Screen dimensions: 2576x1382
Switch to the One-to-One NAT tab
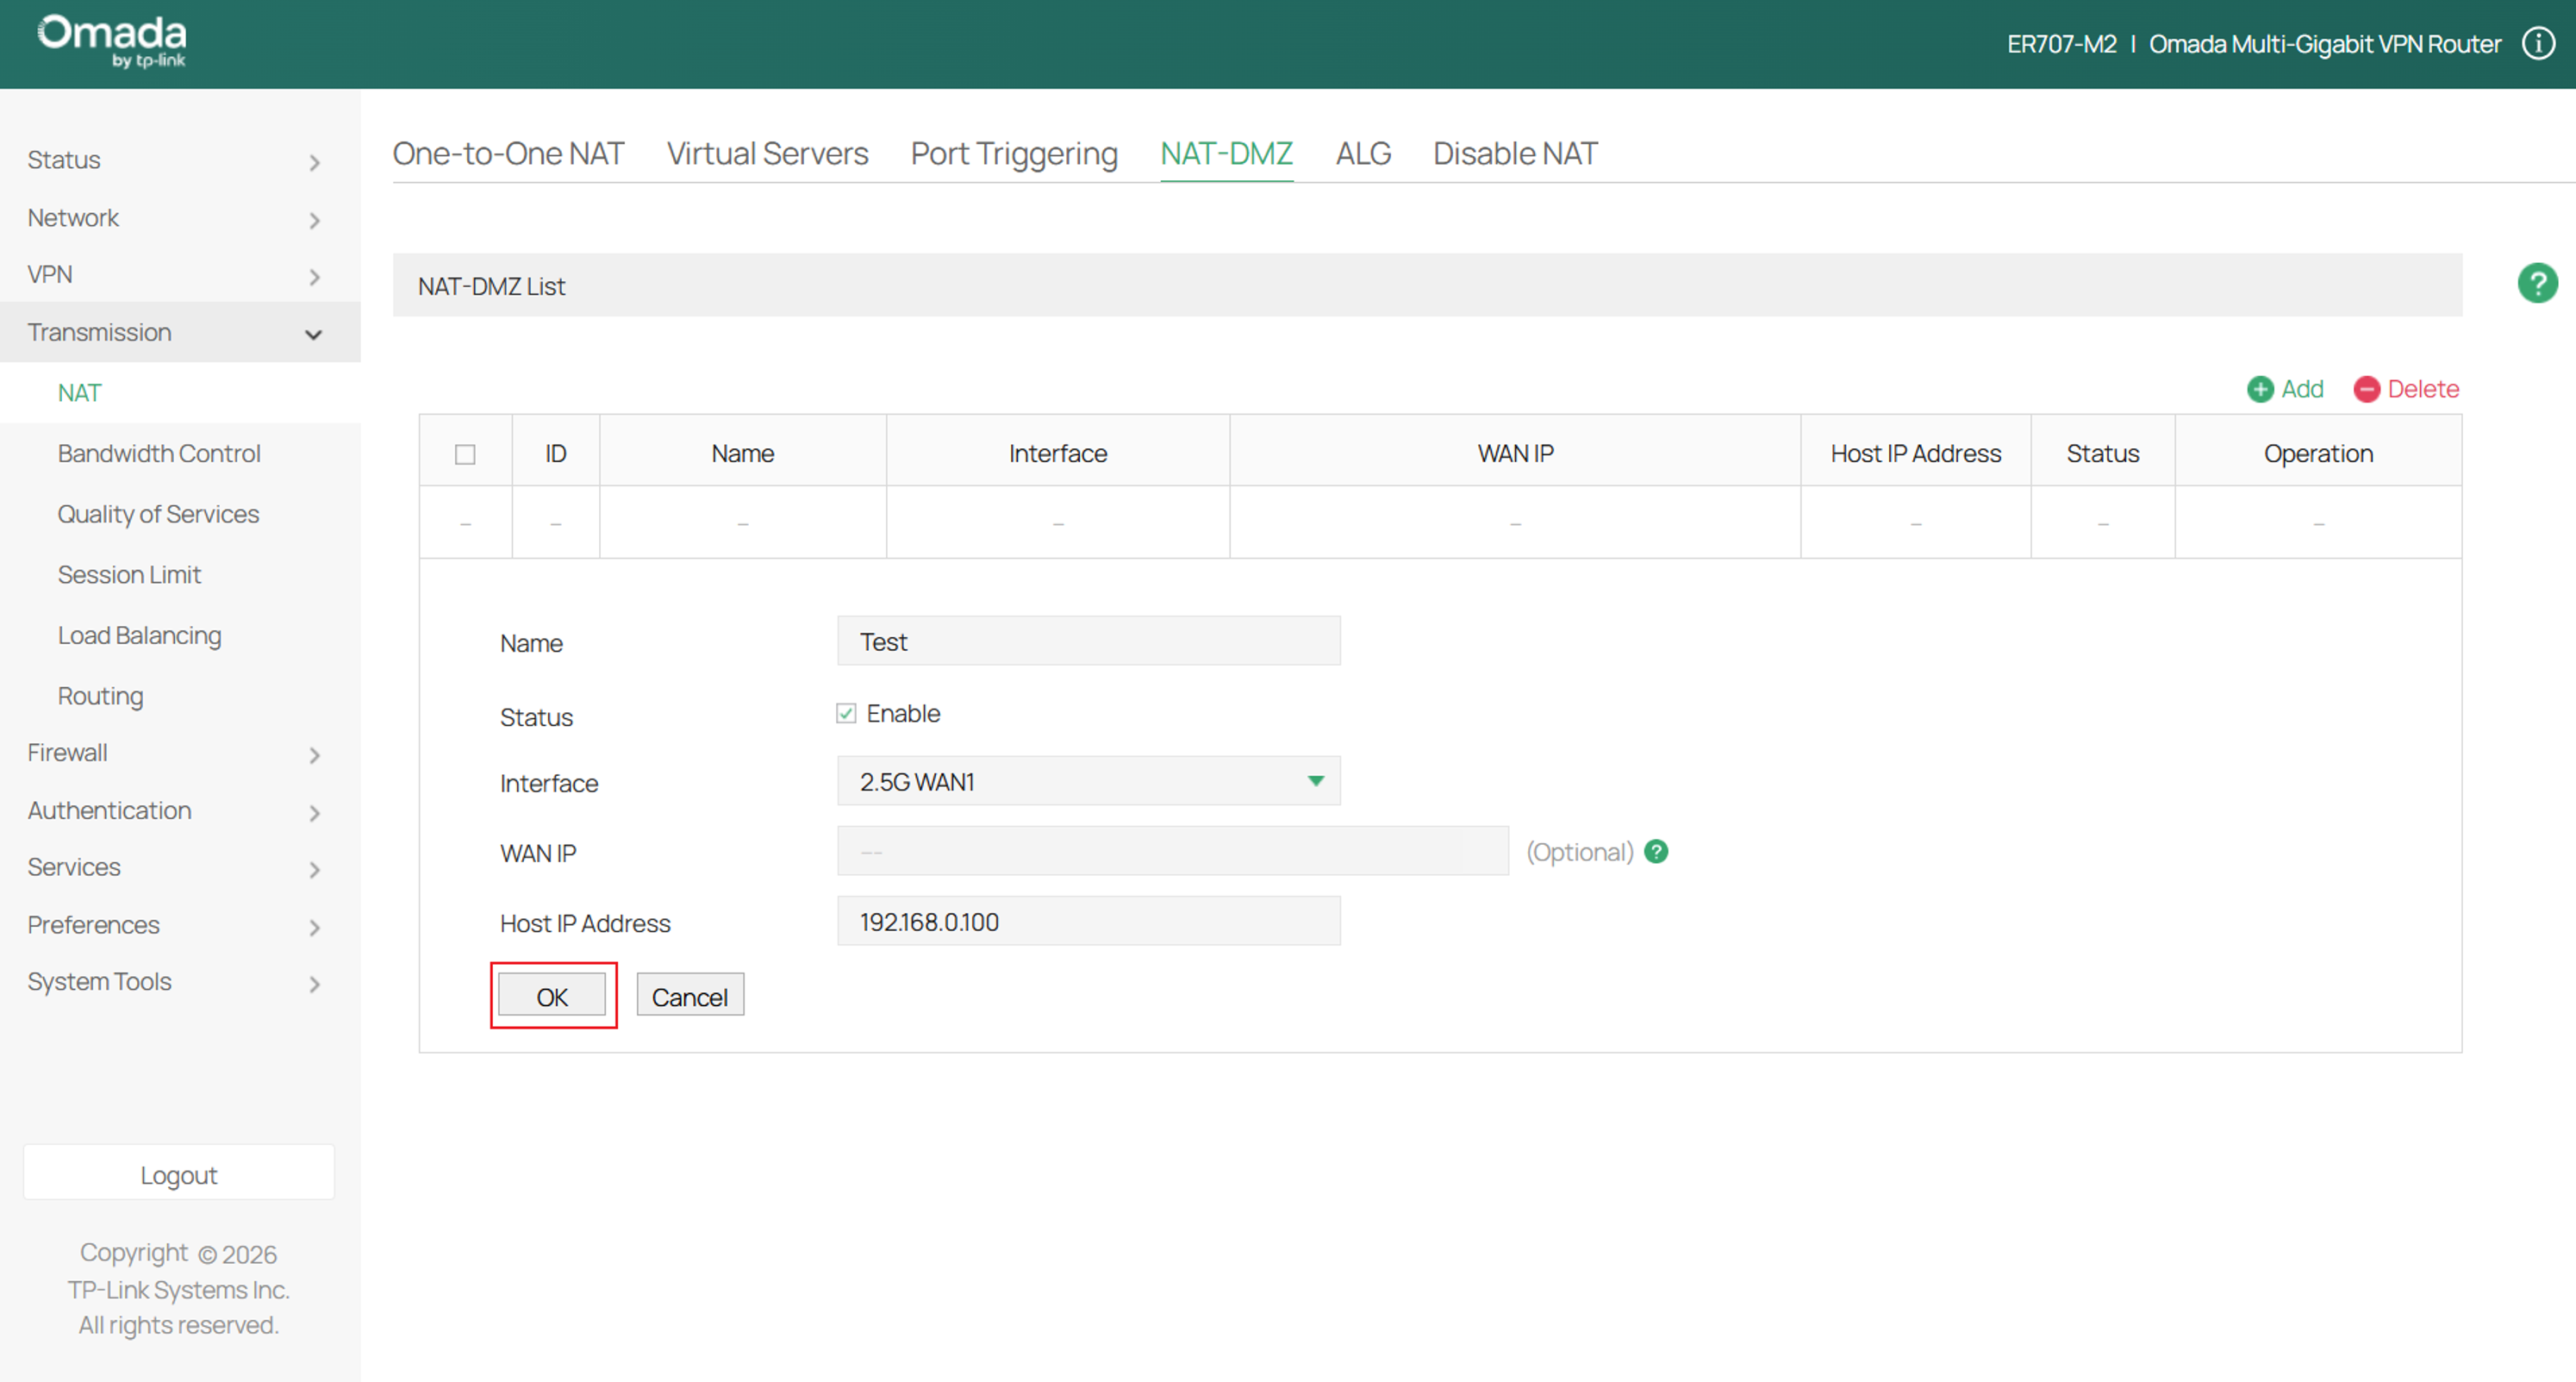tap(508, 153)
